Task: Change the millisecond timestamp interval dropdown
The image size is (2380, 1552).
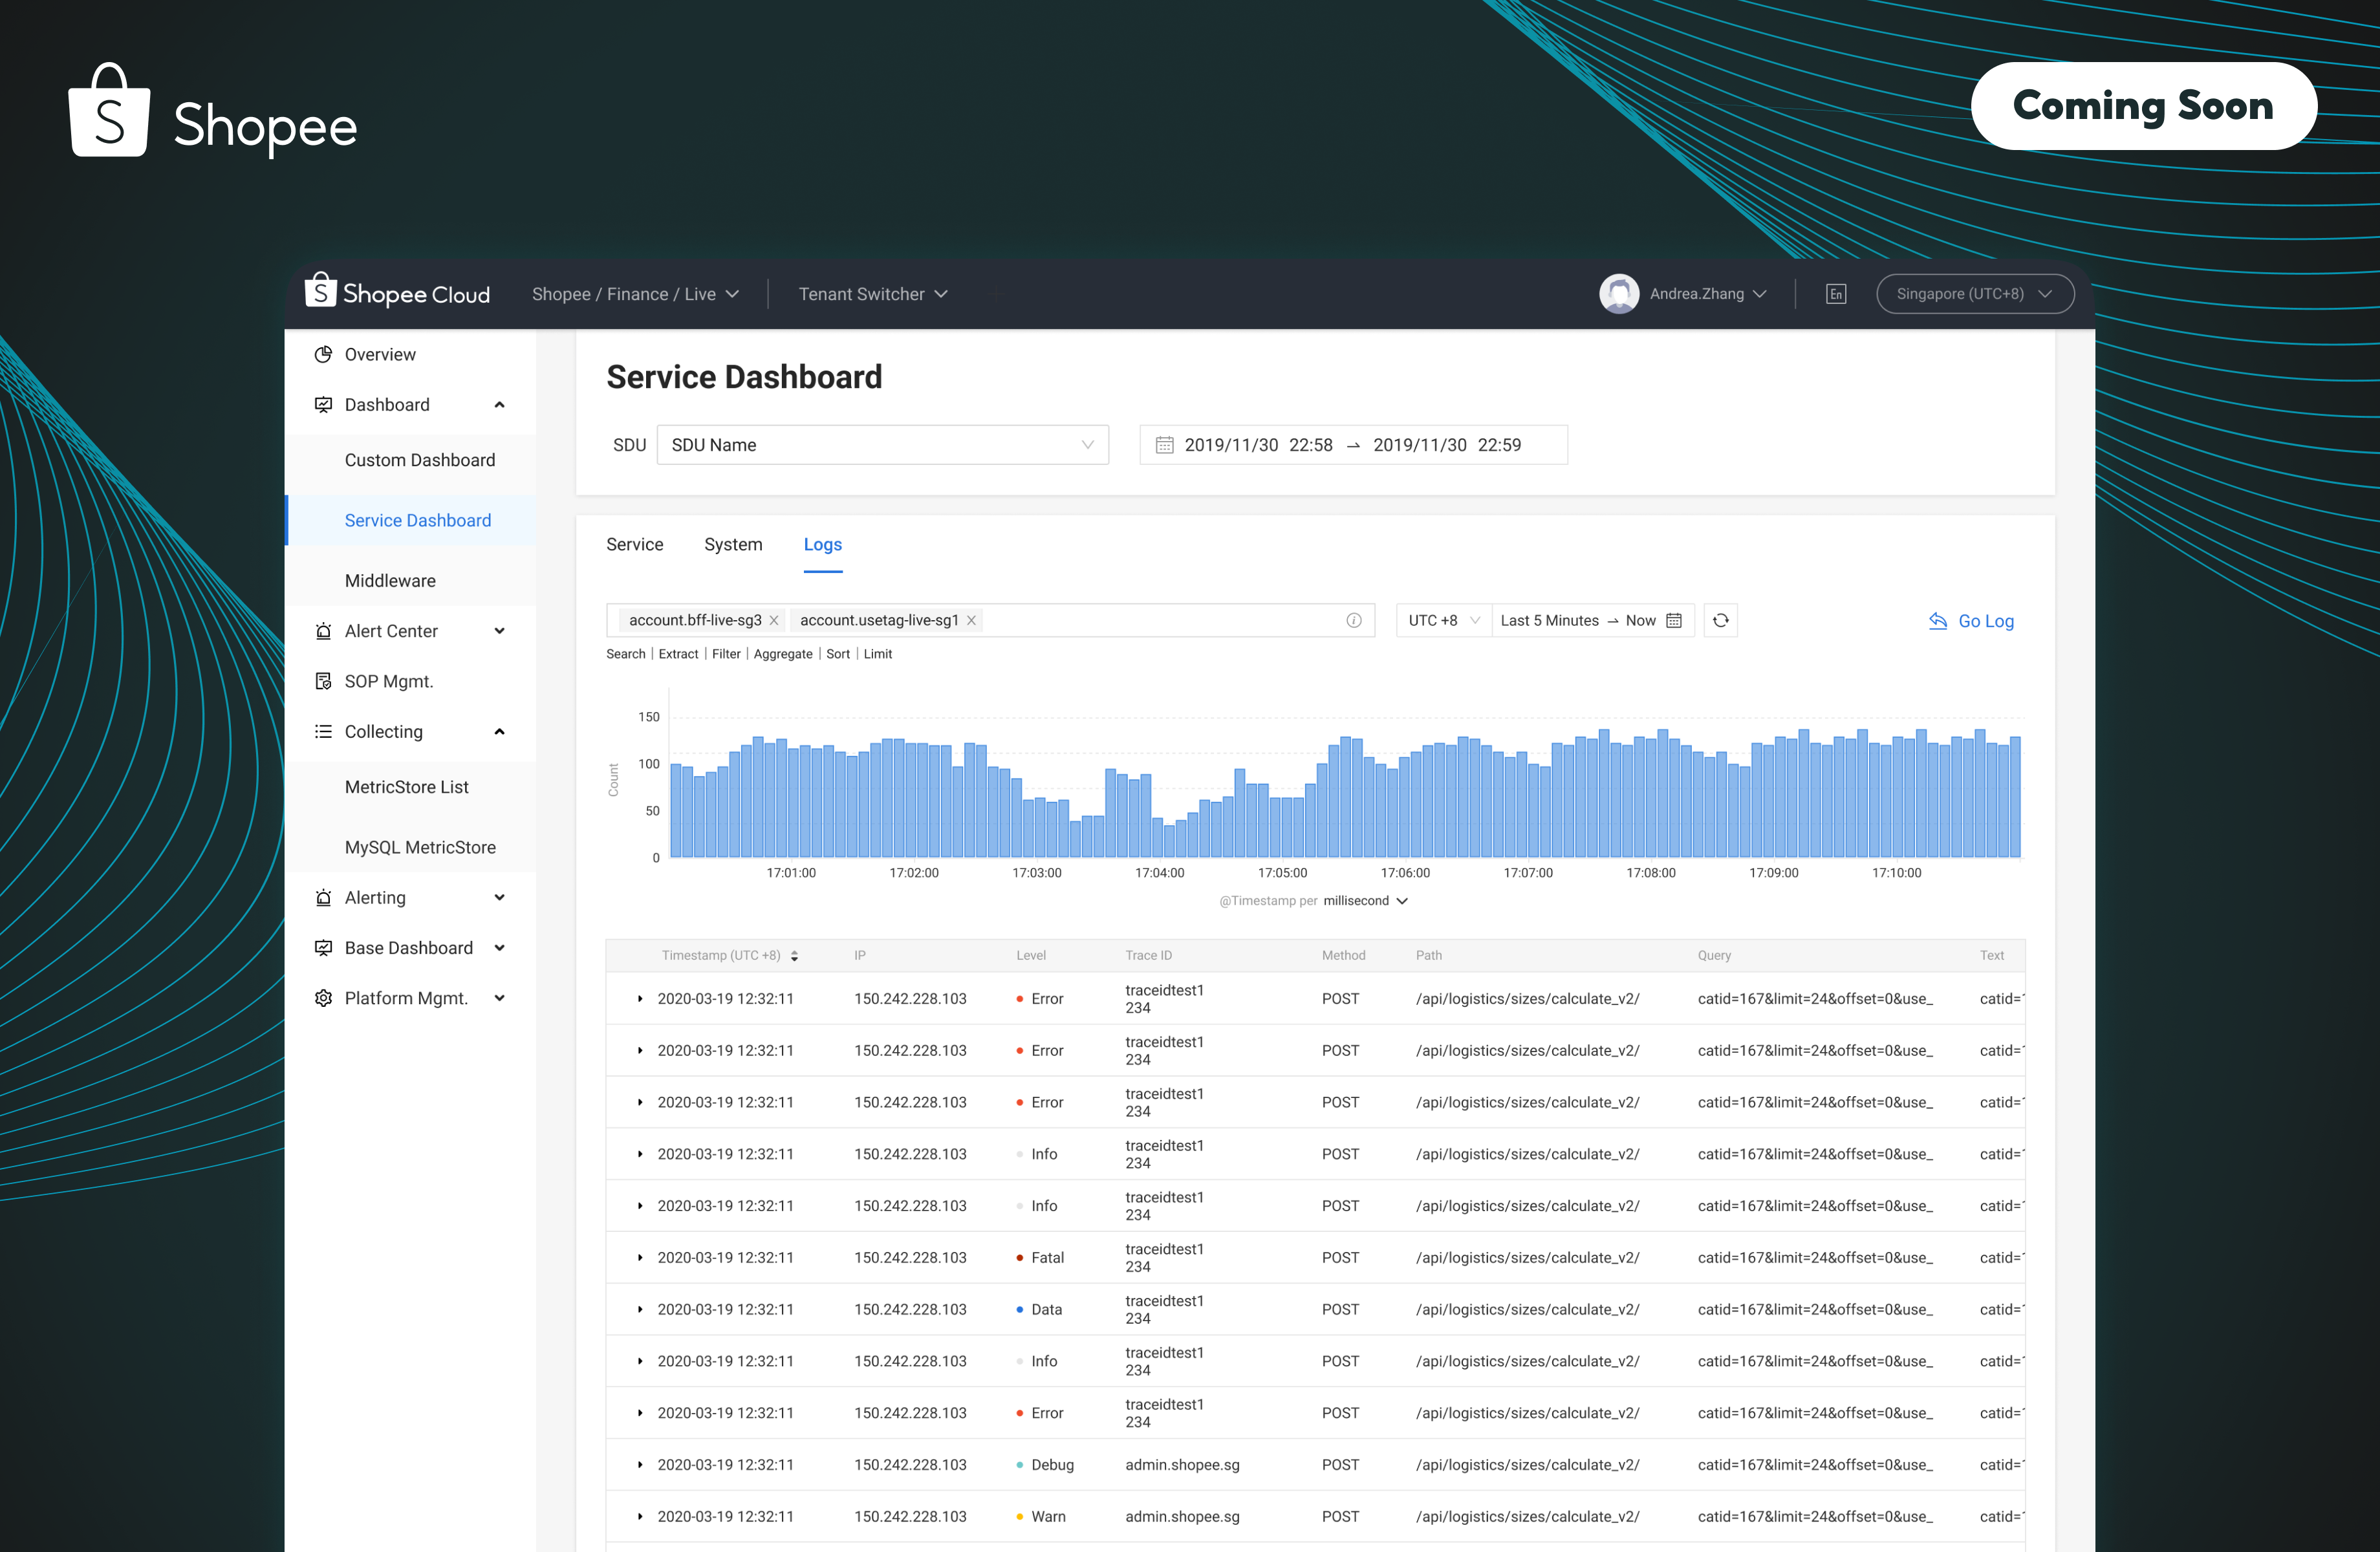Action: click(1365, 901)
